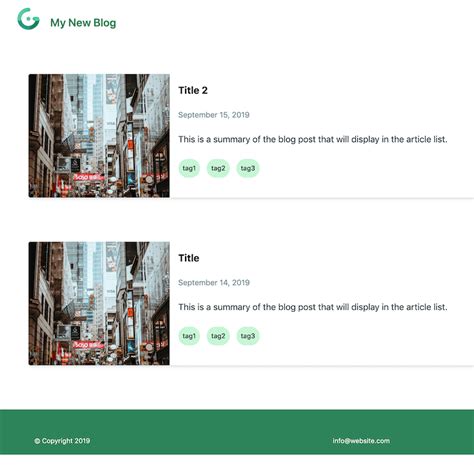
Task: Click the summary text of the September 14 post
Action: coord(313,307)
